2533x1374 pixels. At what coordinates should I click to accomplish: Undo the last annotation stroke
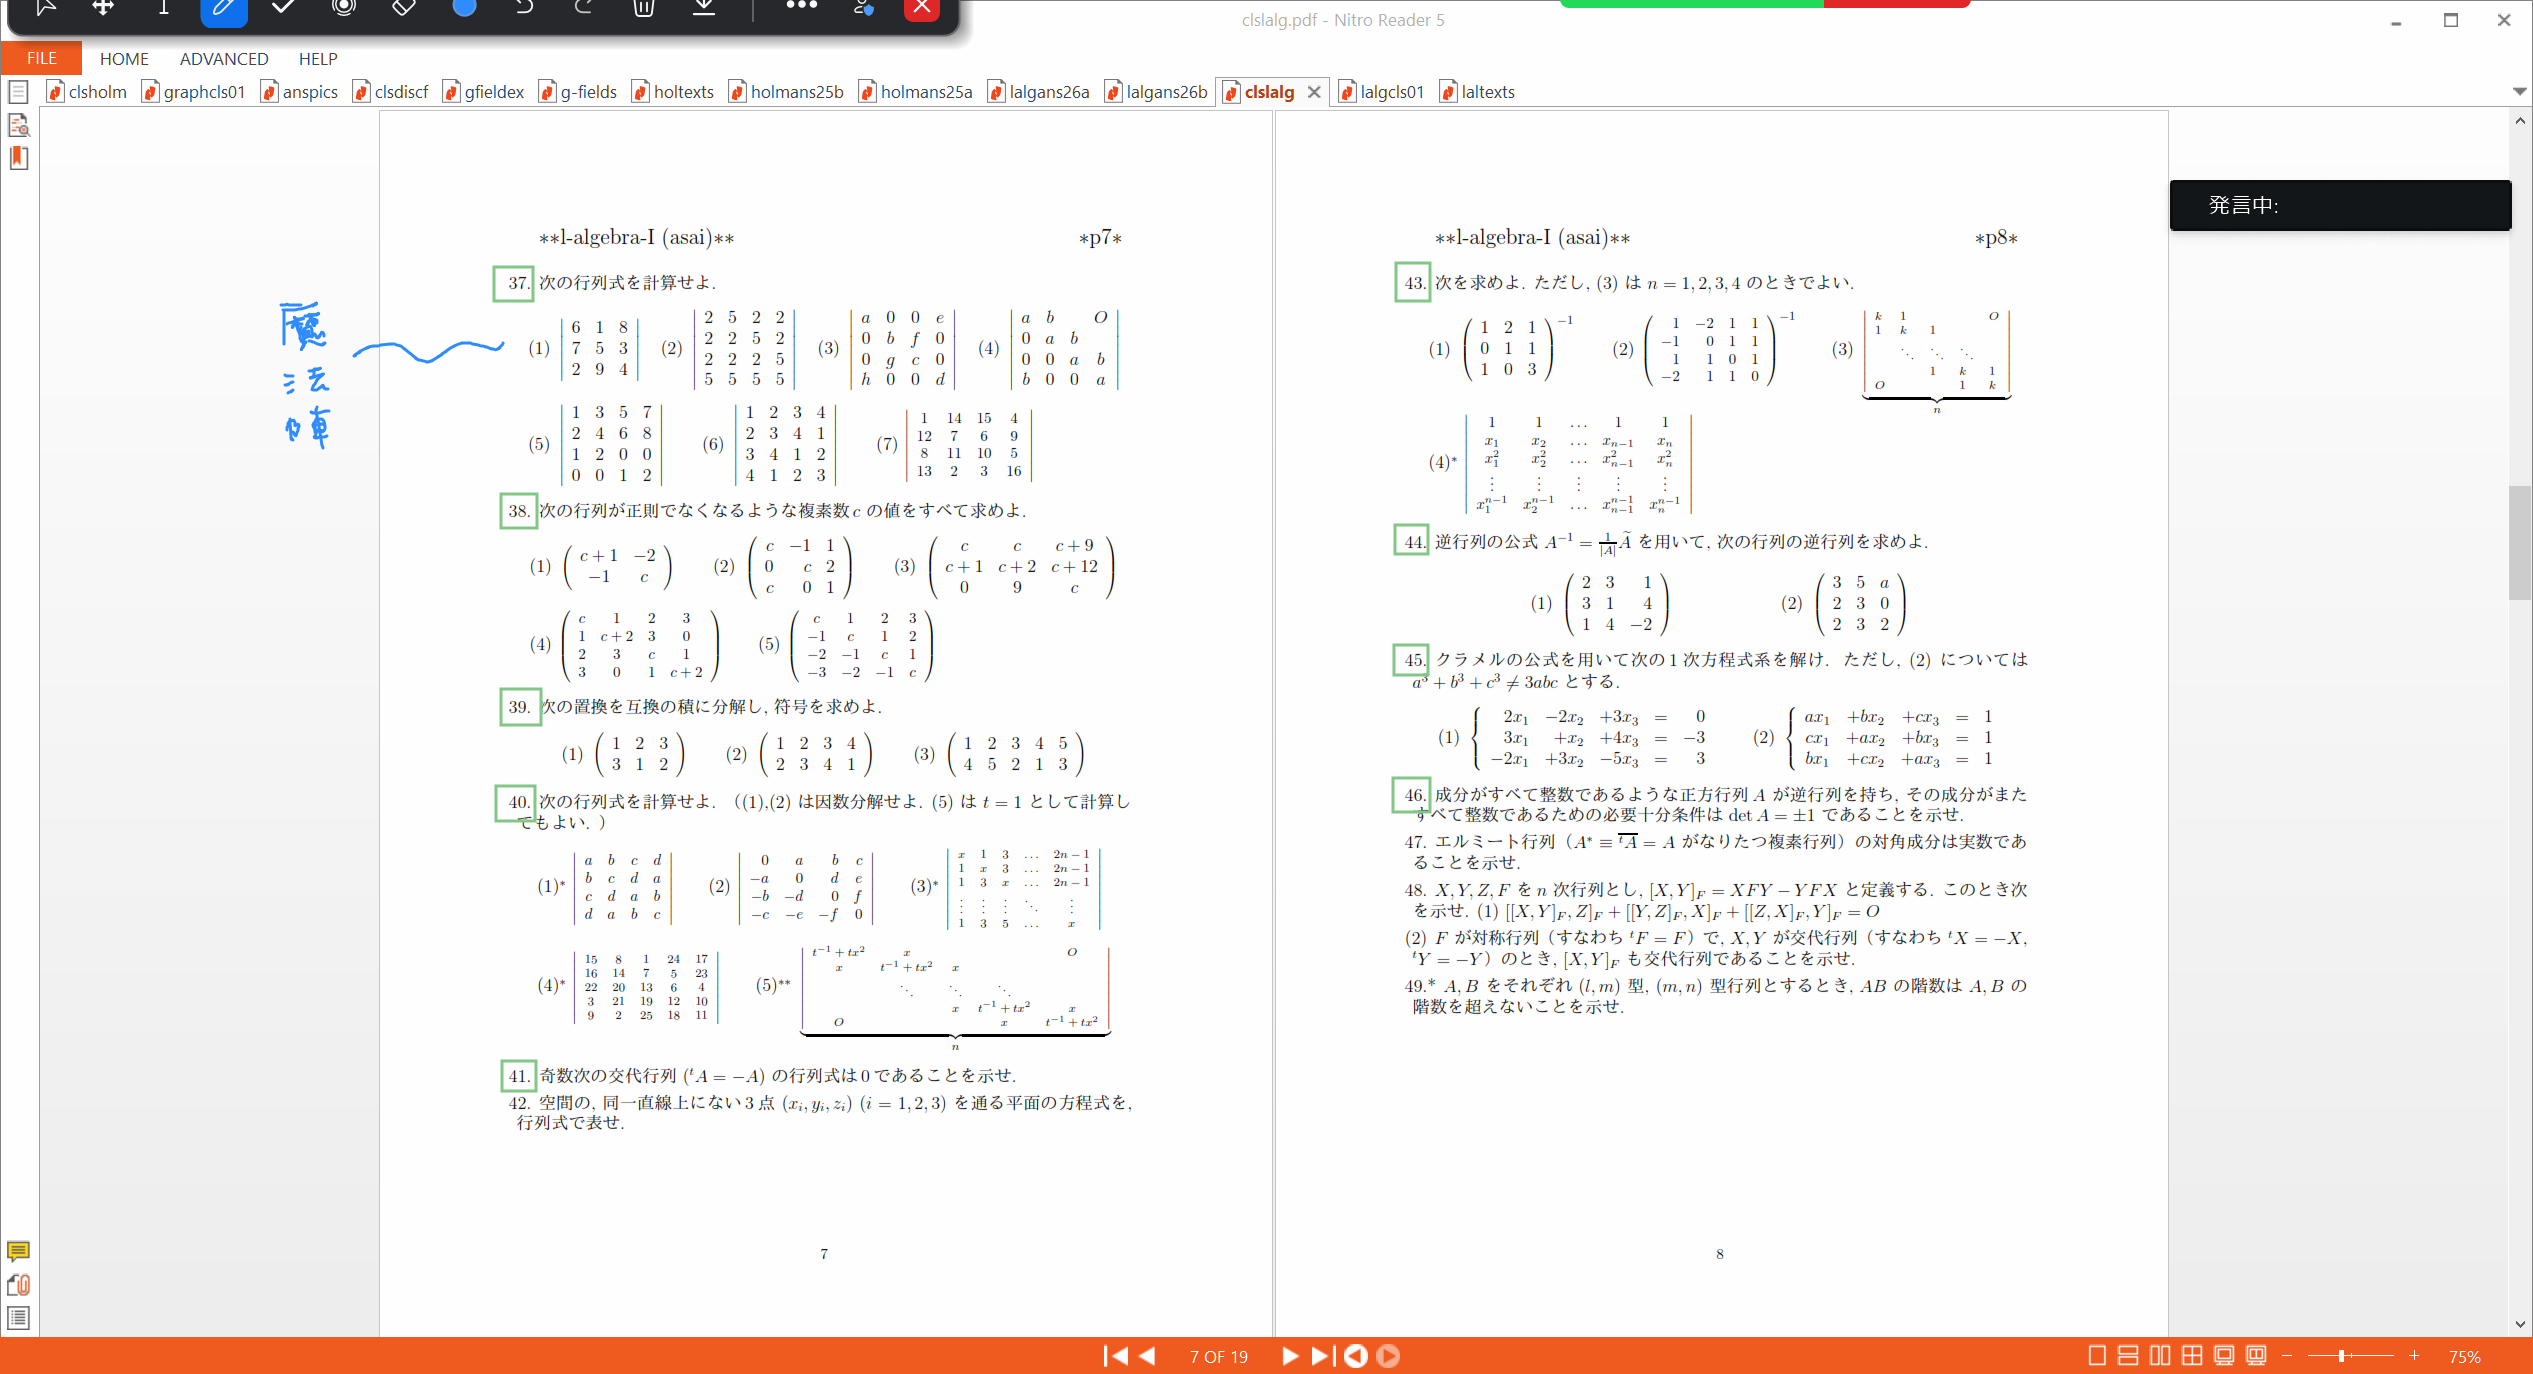(524, 8)
